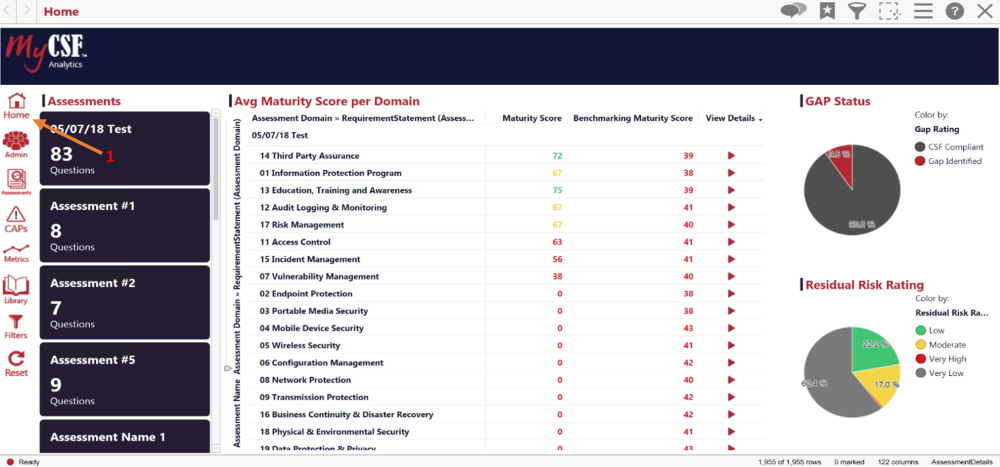Click the 122 columns status entry
The width and height of the screenshot is (1000, 467).
899,461
